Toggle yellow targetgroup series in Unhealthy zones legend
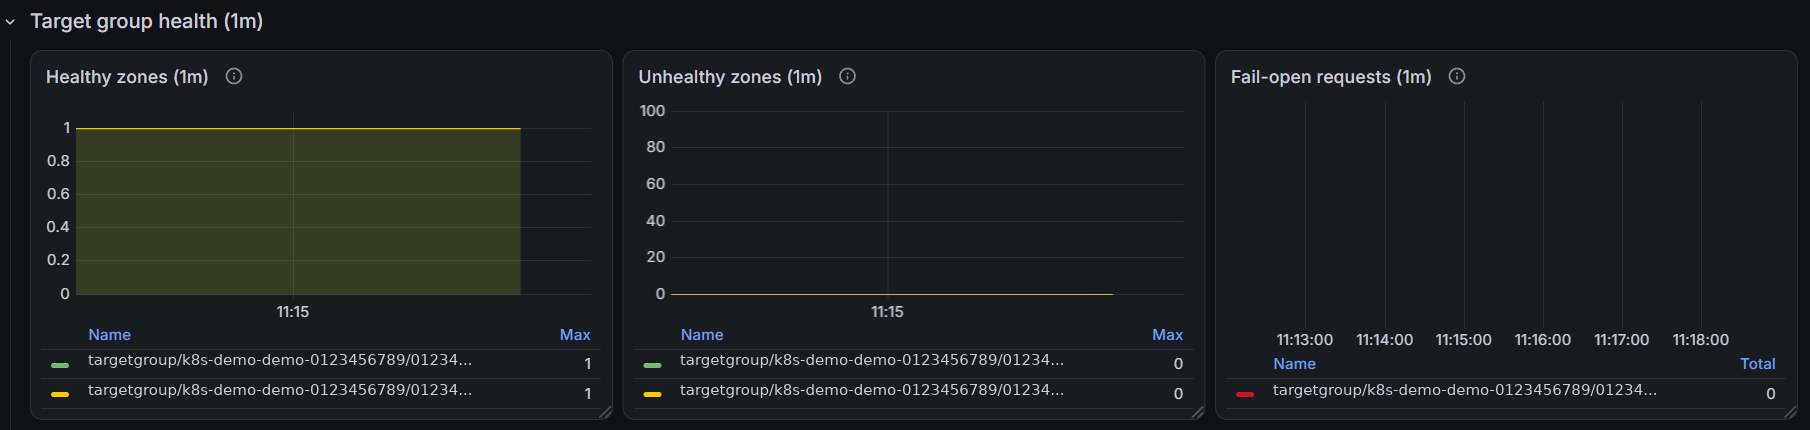 click(872, 390)
